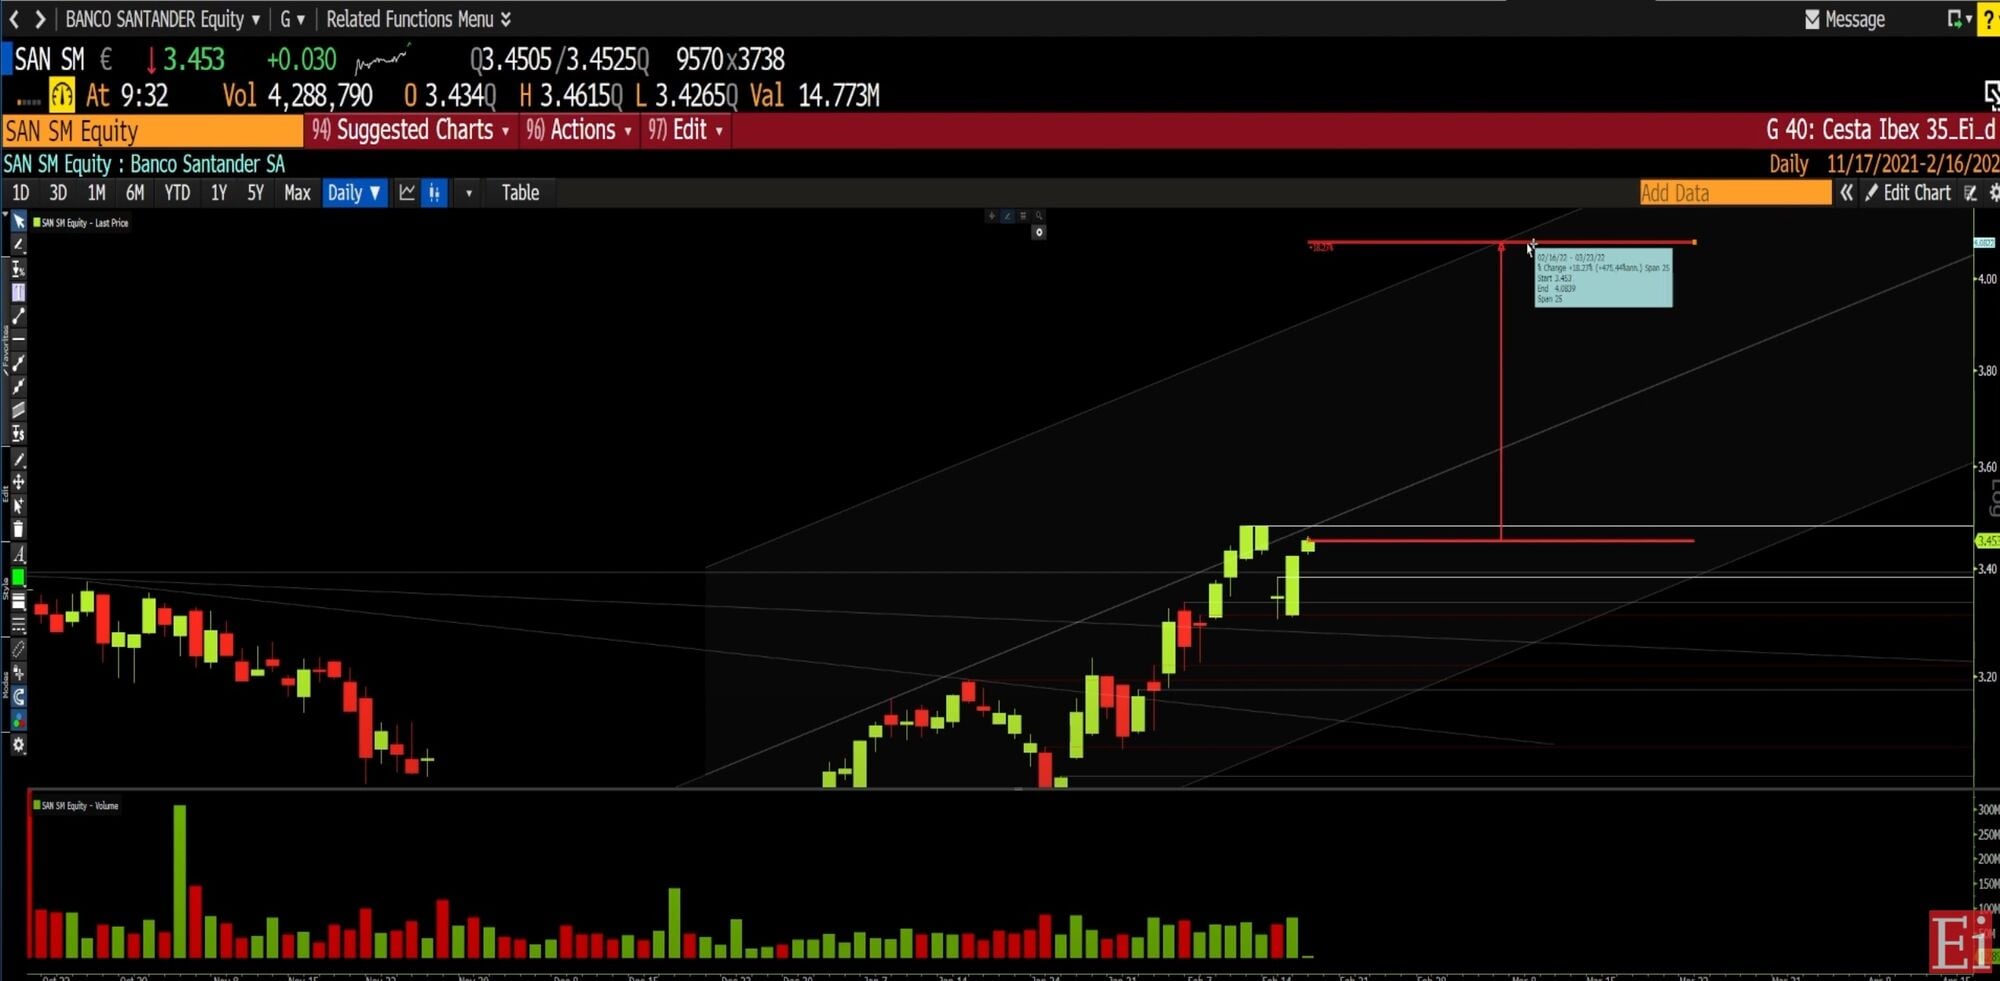Screen dimensions: 2000x981
Task: Open the green line color swatch
Action: click(18, 578)
